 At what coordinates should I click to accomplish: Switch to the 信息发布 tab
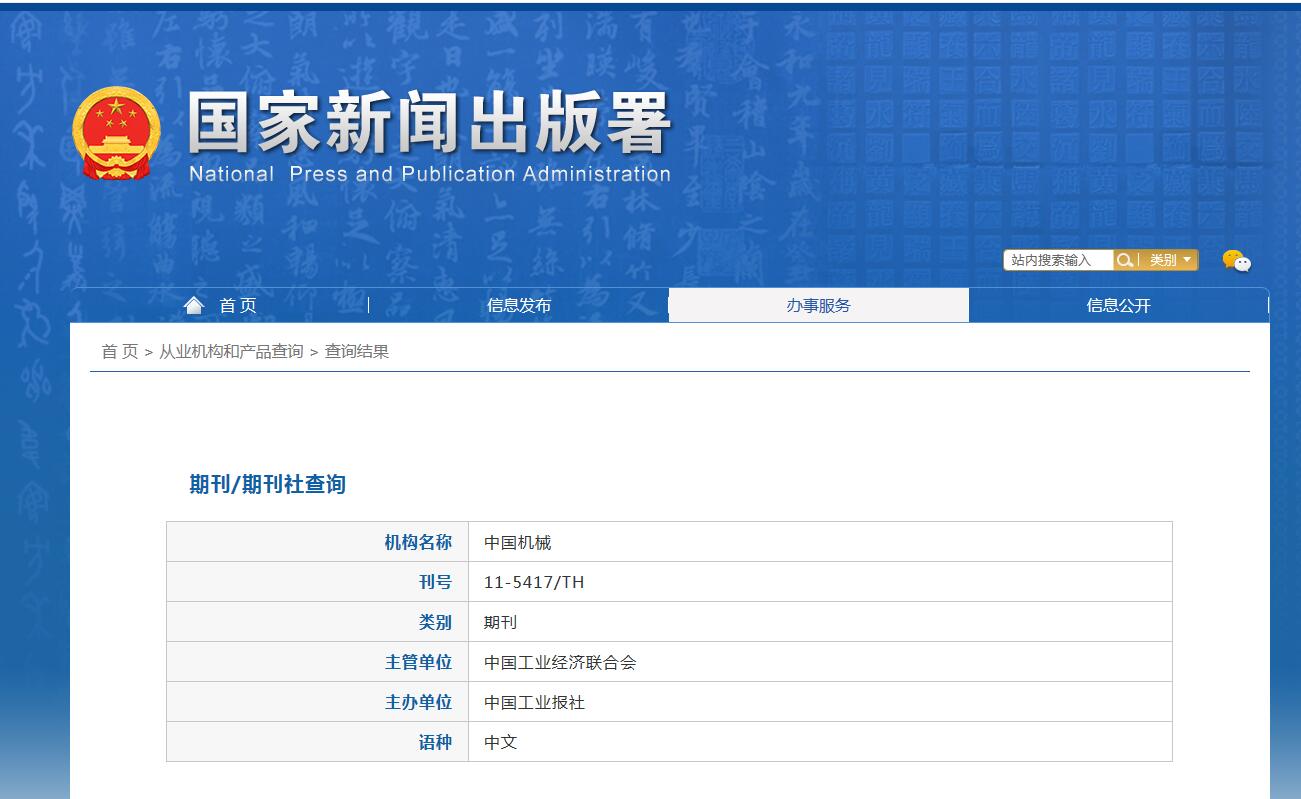(x=518, y=305)
